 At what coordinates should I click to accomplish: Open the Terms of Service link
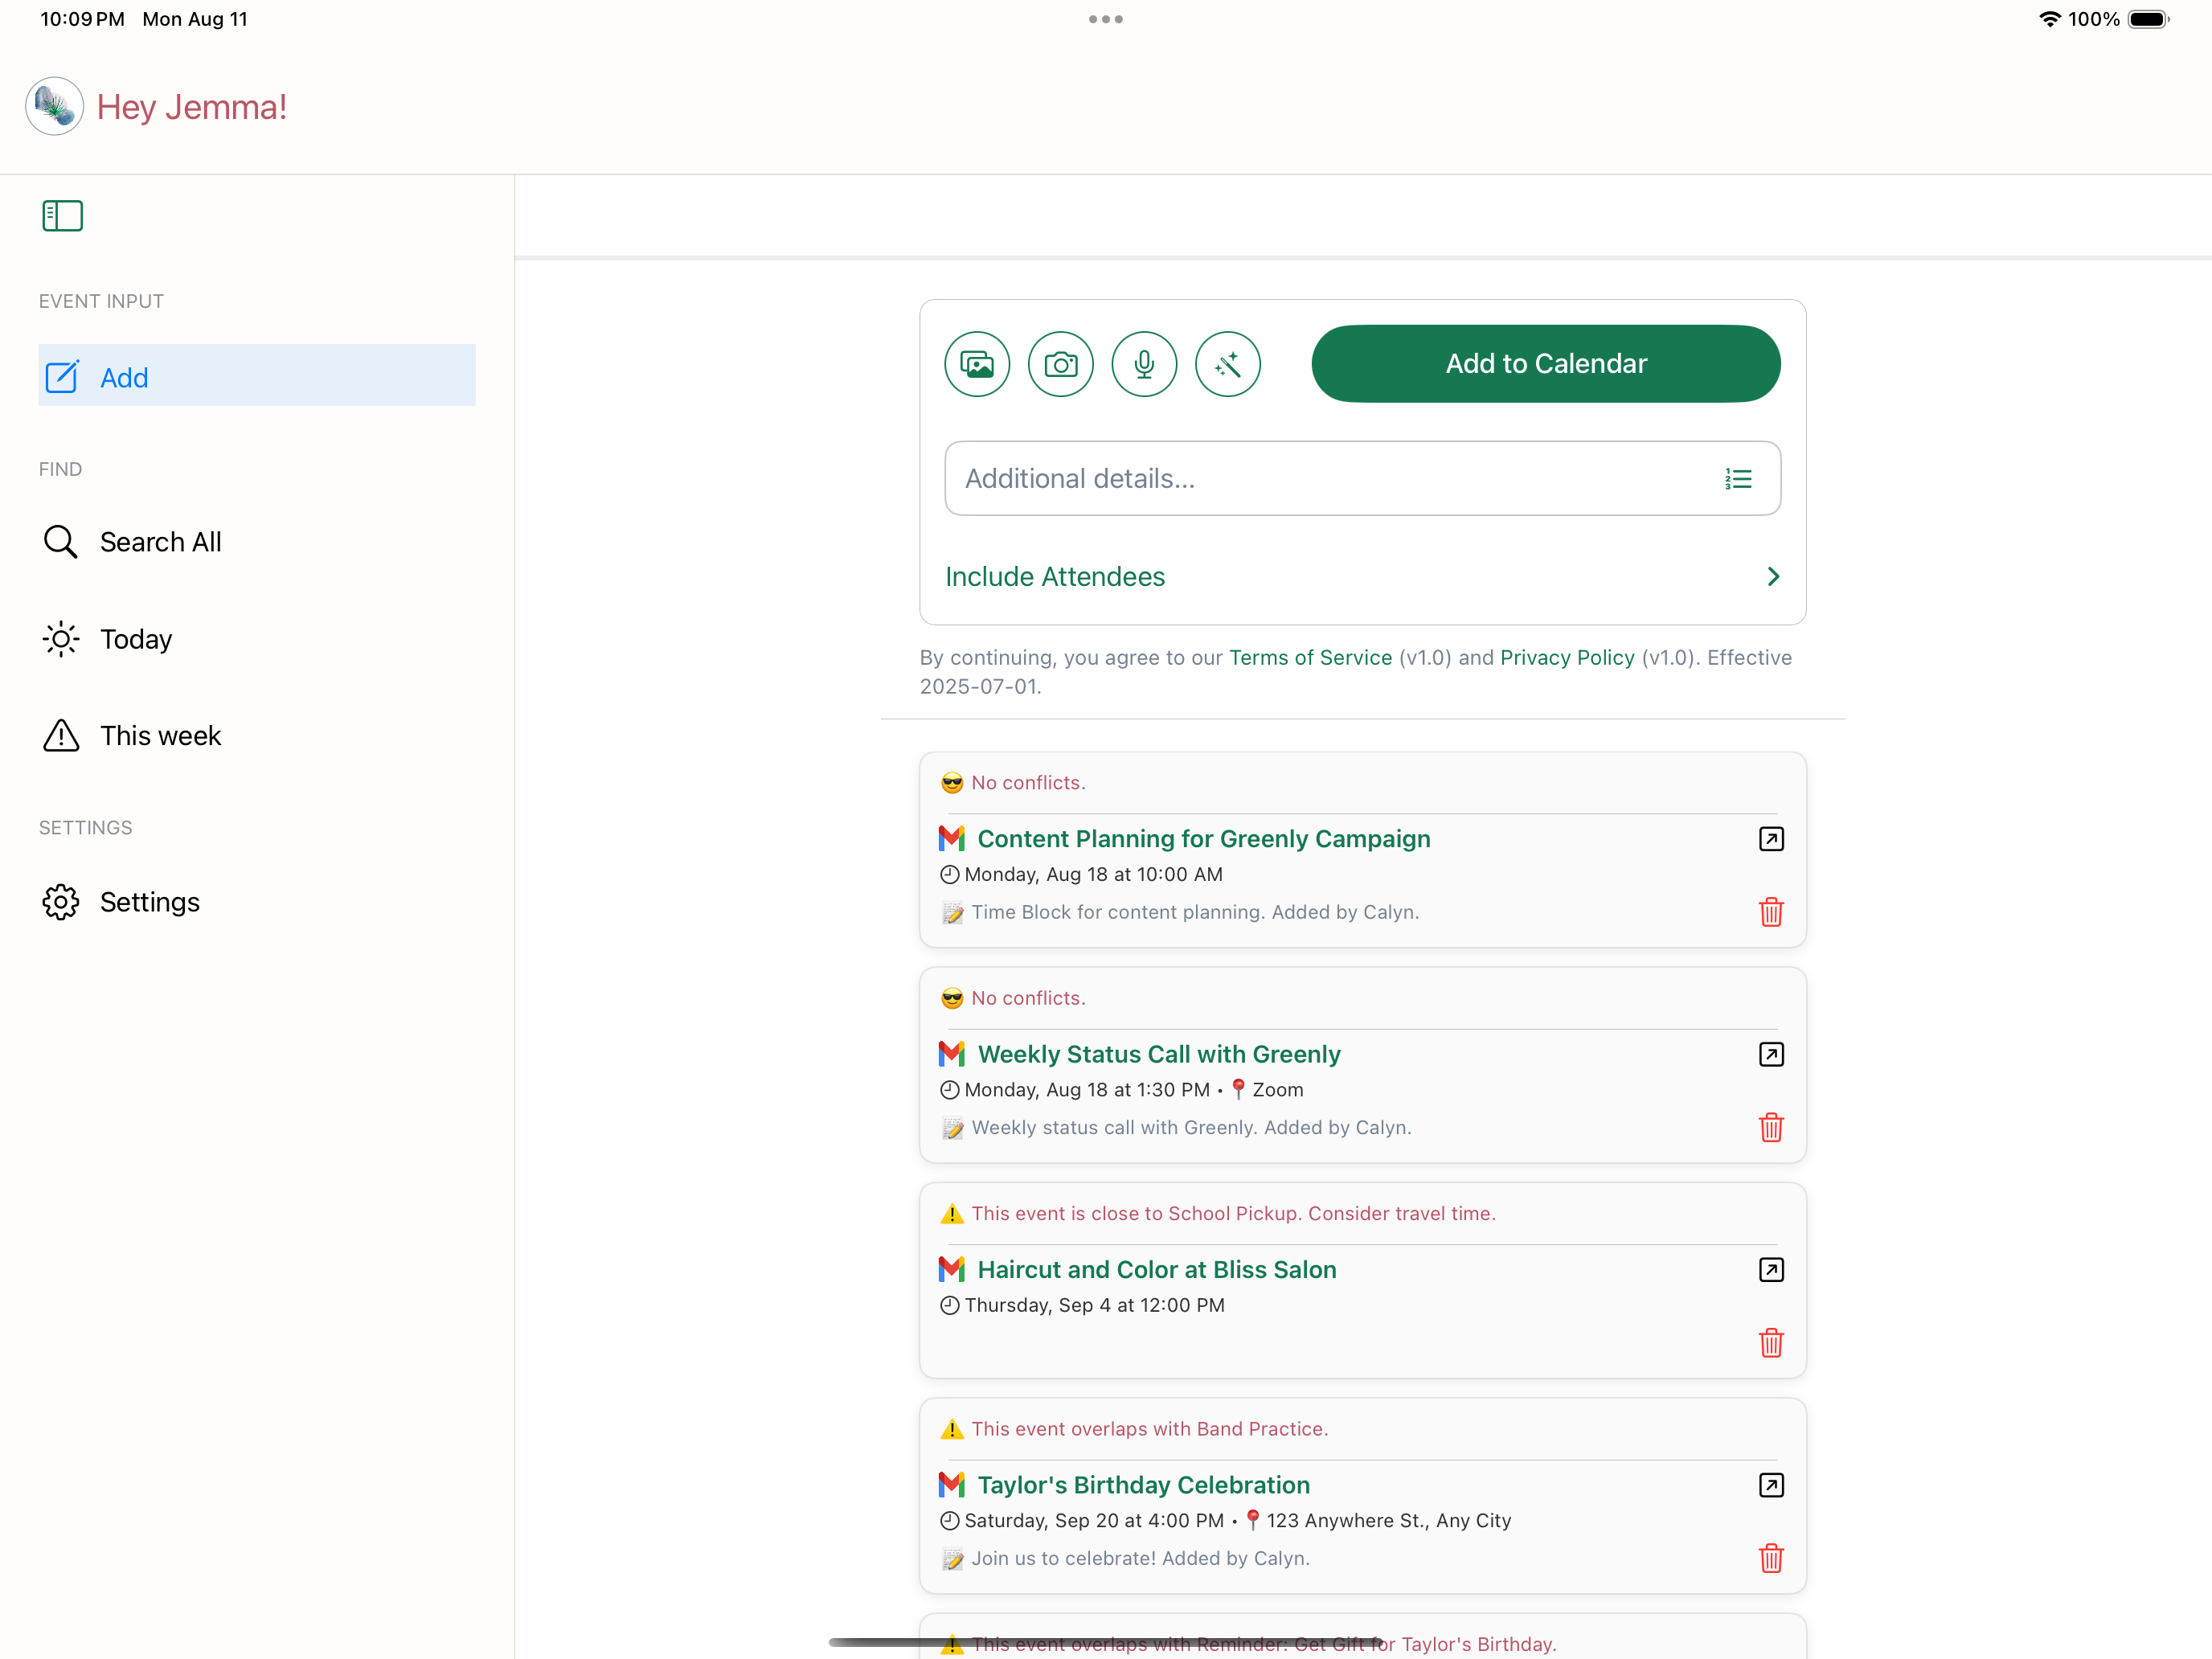(x=1310, y=658)
